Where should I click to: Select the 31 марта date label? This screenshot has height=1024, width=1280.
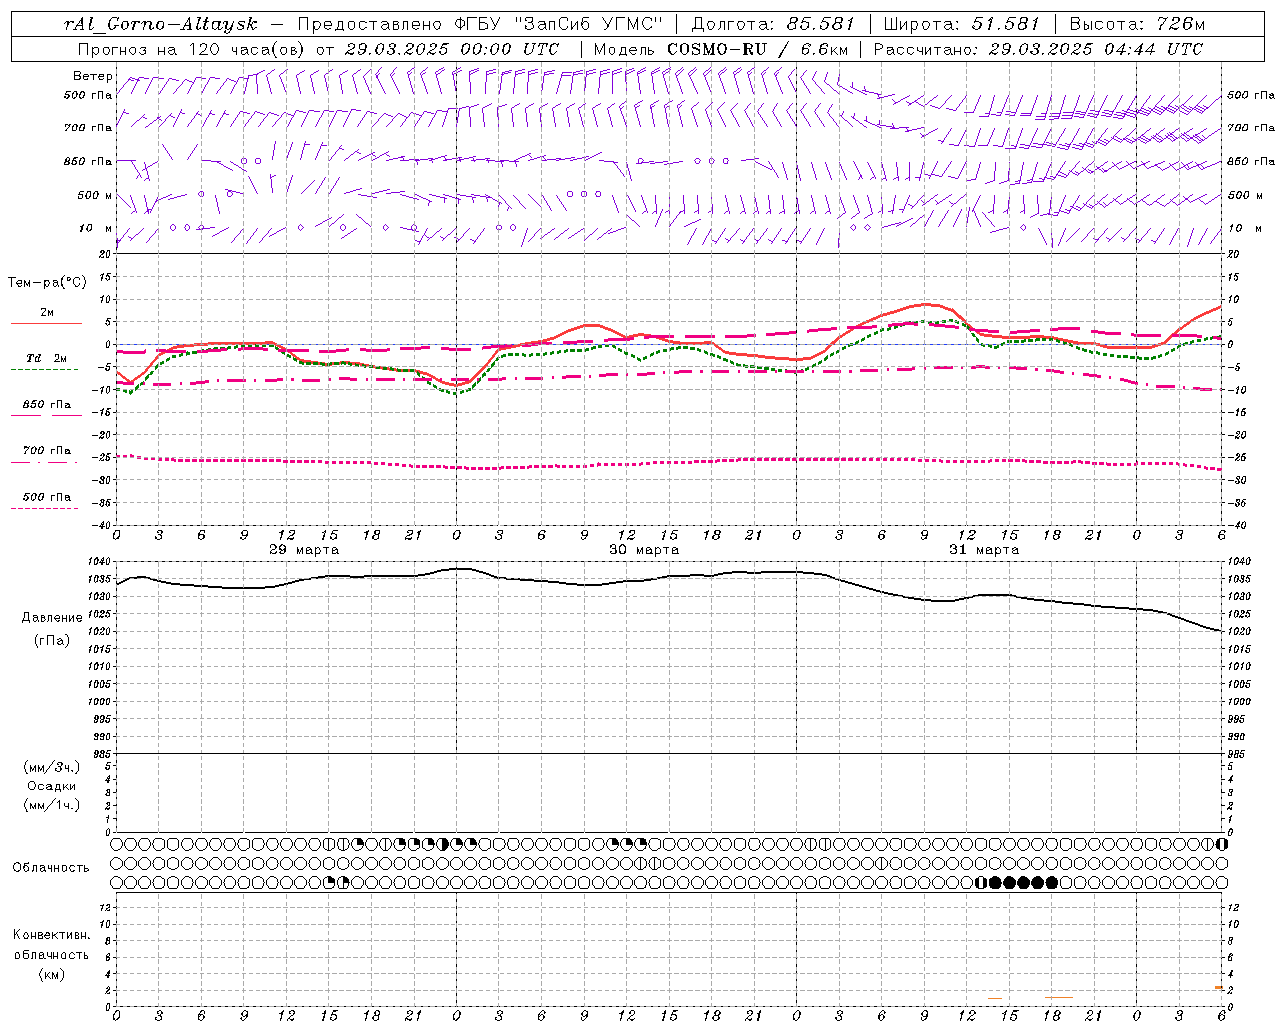tap(984, 550)
